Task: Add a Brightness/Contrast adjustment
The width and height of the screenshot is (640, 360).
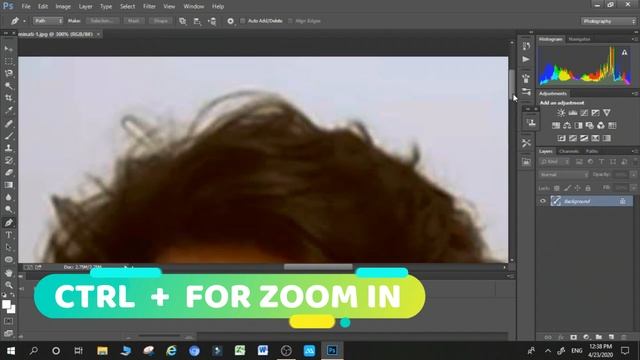Action: (x=561, y=113)
